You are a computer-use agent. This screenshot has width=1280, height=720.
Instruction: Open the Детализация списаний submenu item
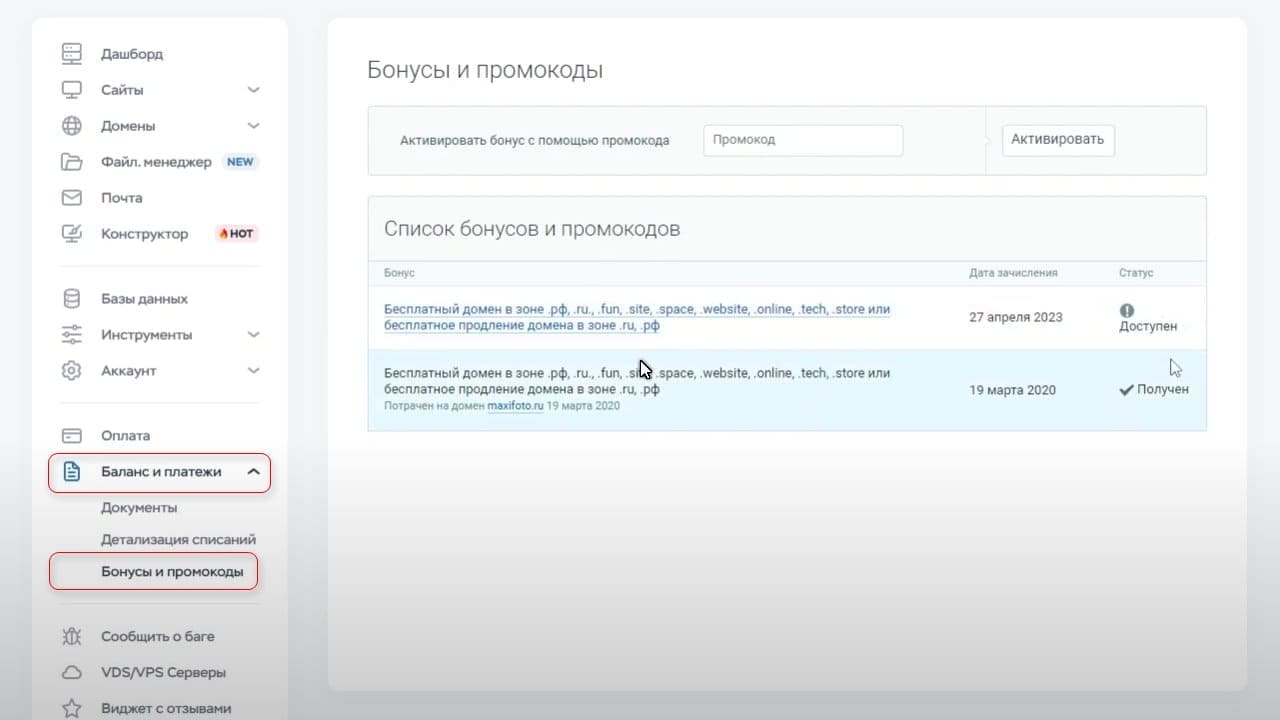coord(179,540)
